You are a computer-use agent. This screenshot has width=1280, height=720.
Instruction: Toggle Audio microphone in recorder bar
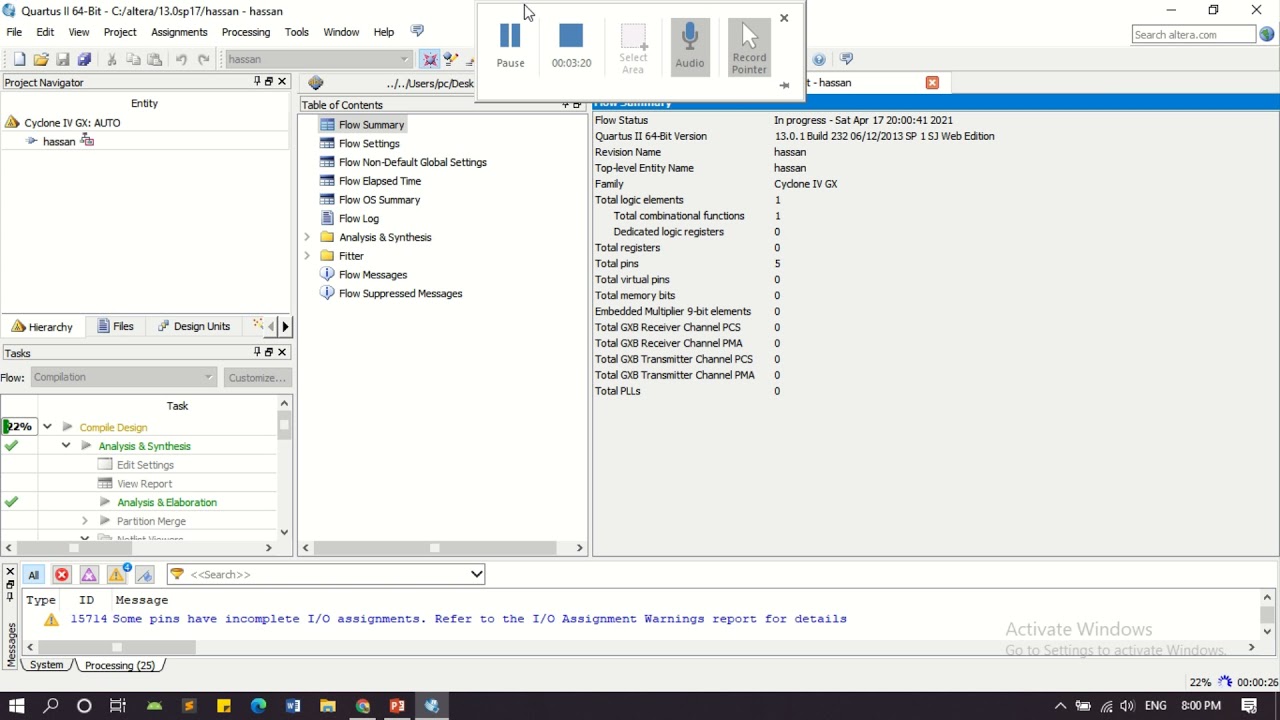tap(689, 45)
